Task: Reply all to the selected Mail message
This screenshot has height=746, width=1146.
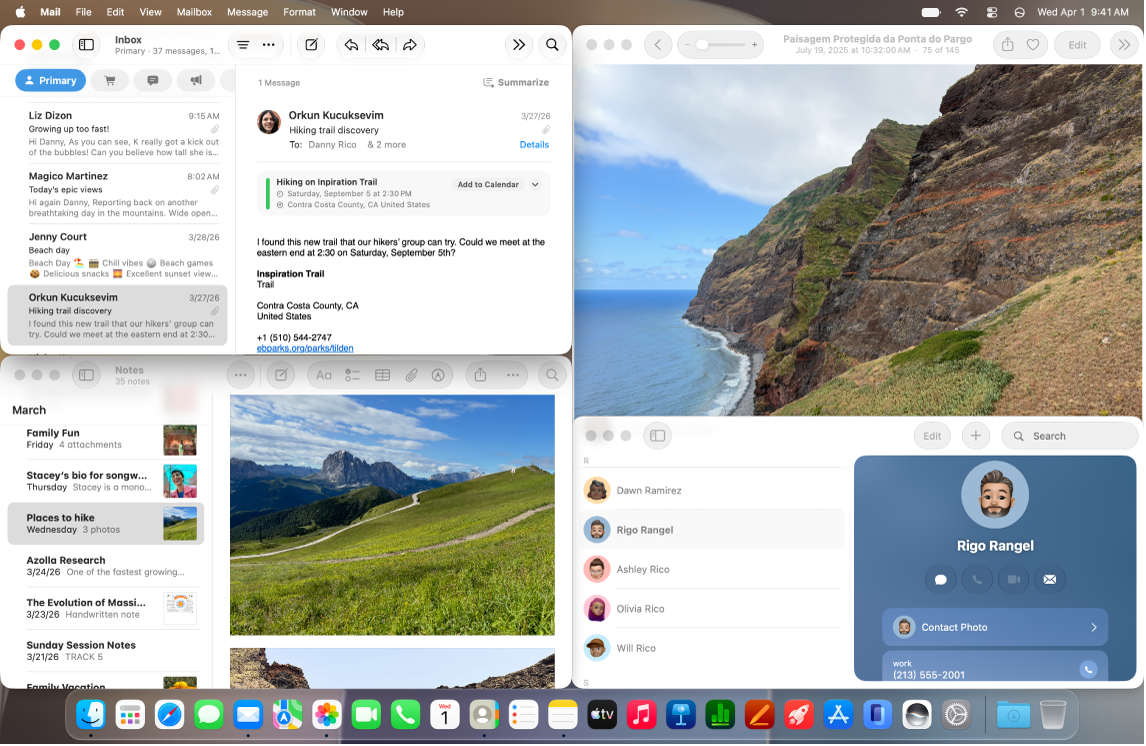Action: tap(381, 45)
